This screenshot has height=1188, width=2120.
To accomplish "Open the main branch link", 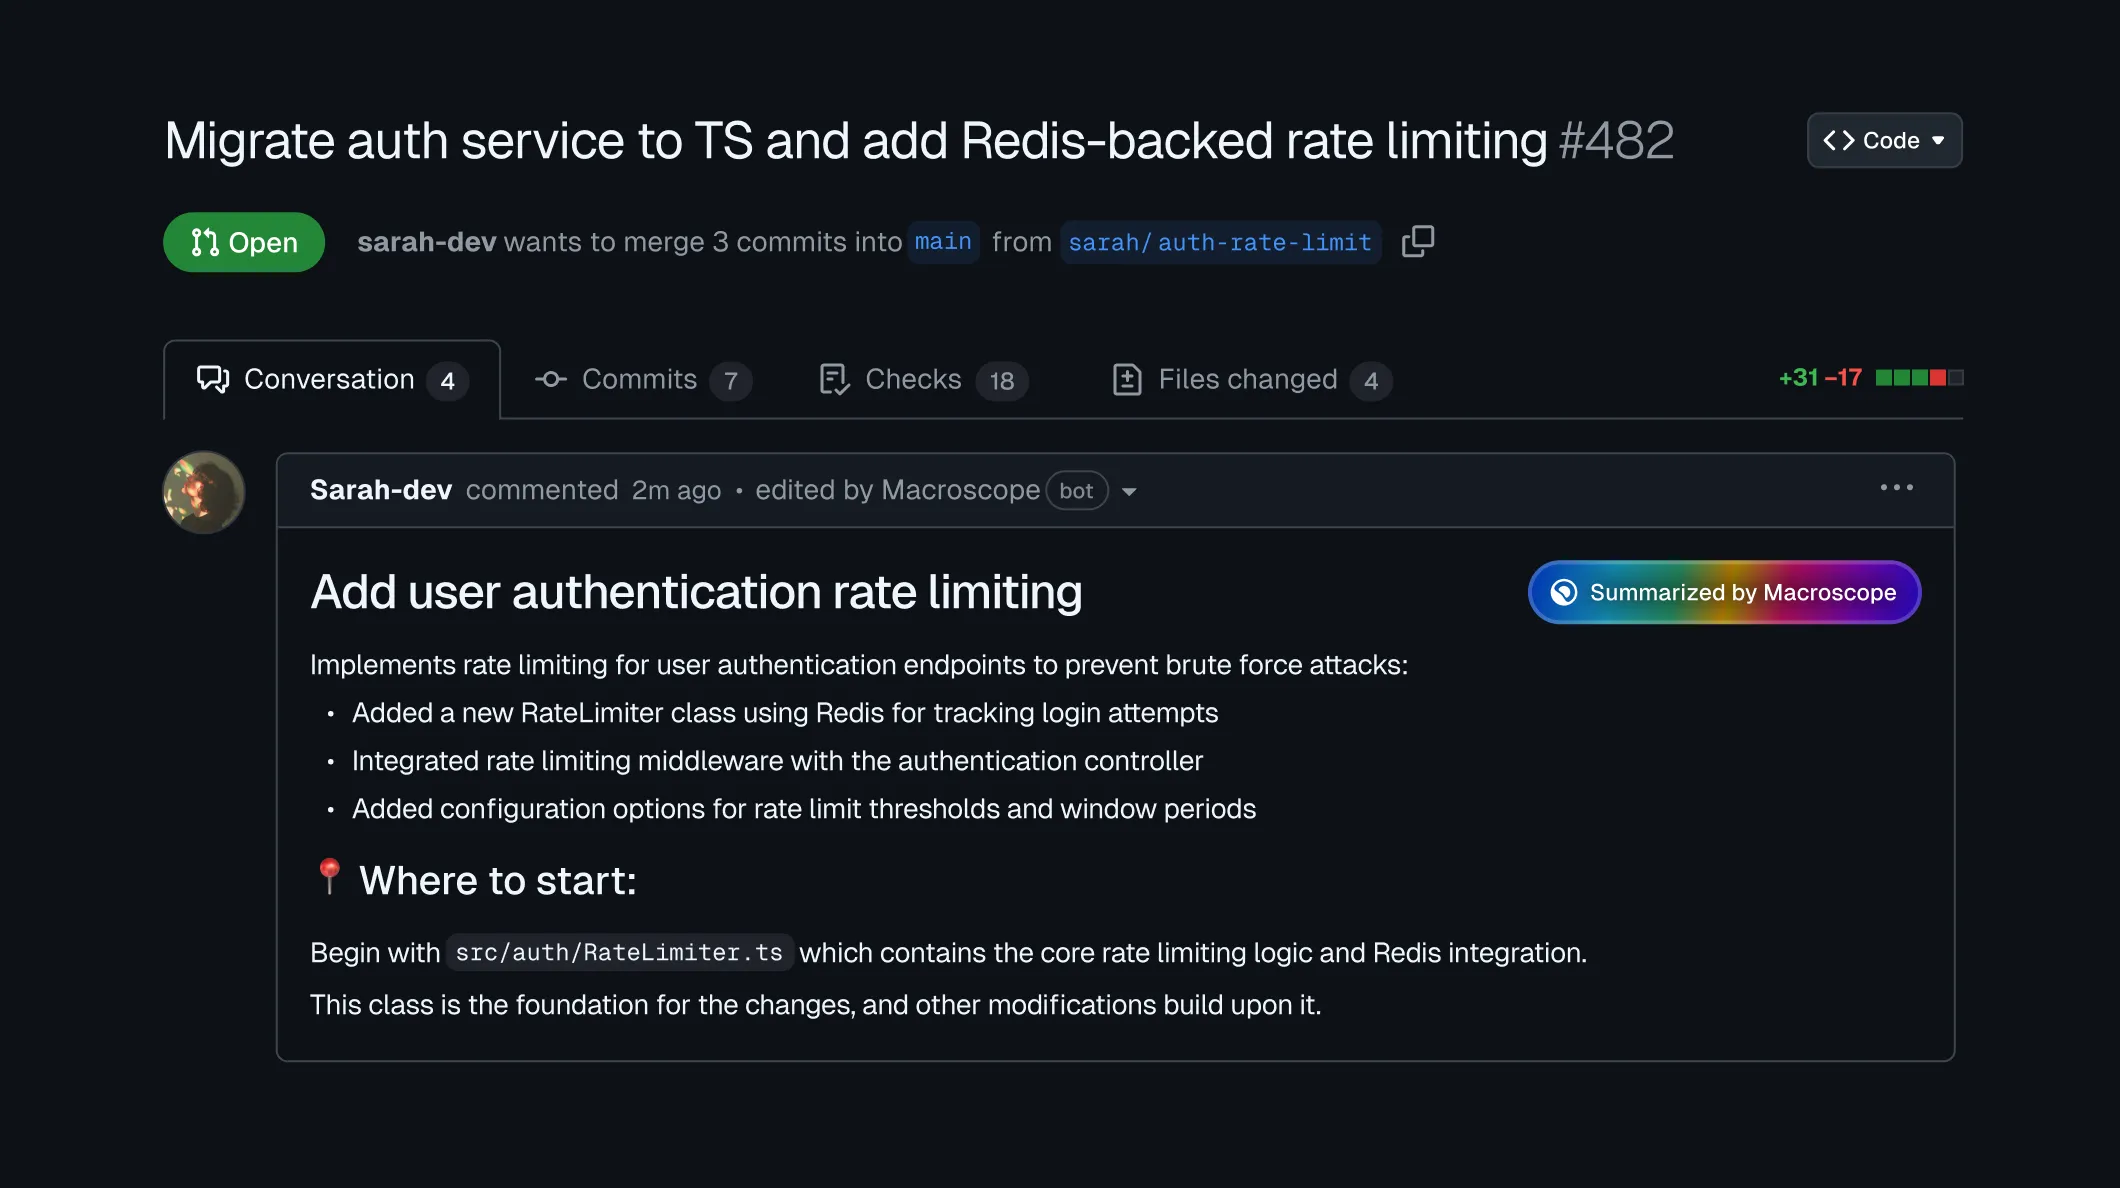I will coord(942,242).
